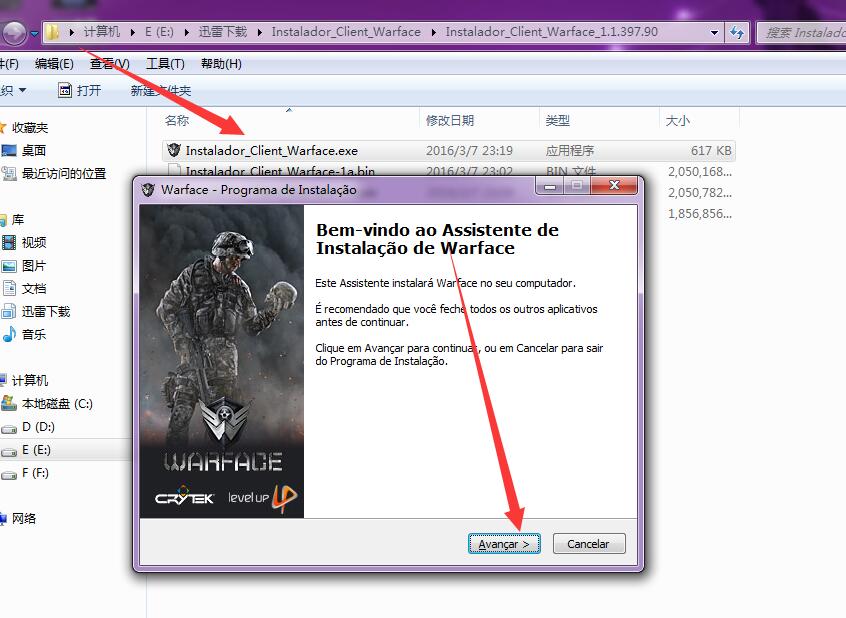Select the file name Instalador_Client_Warface.exe
The height and width of the screenshot is (618, 846).
(x=272, y=151)
